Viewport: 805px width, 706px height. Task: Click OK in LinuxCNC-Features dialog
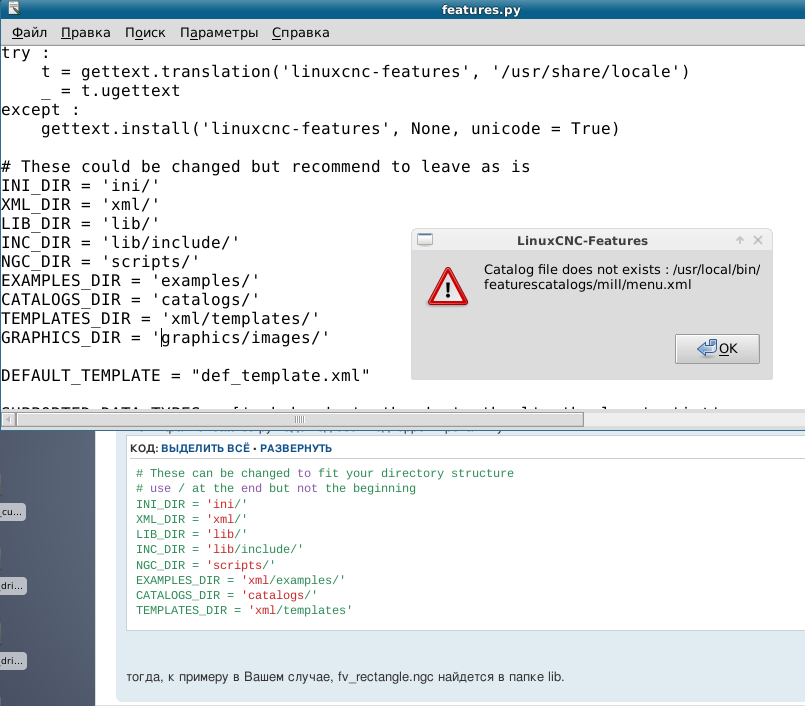[x=717, y=349]
